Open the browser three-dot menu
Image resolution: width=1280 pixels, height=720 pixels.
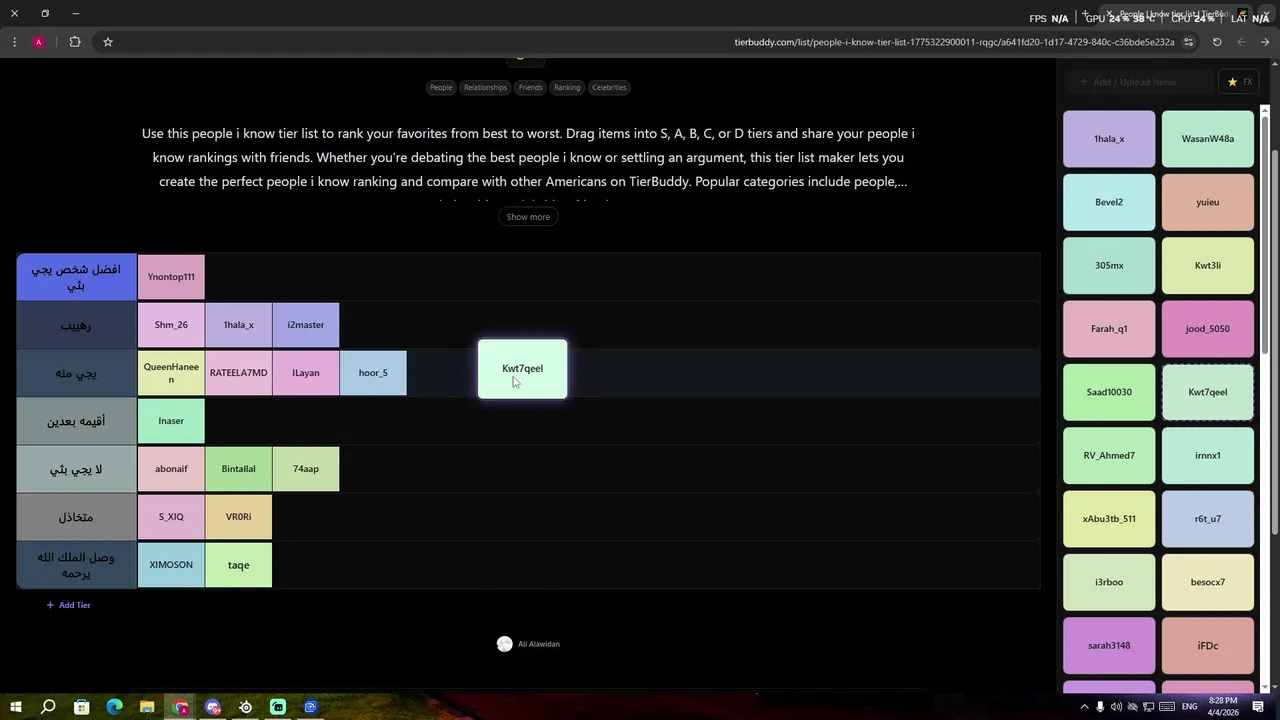(14, 42)
